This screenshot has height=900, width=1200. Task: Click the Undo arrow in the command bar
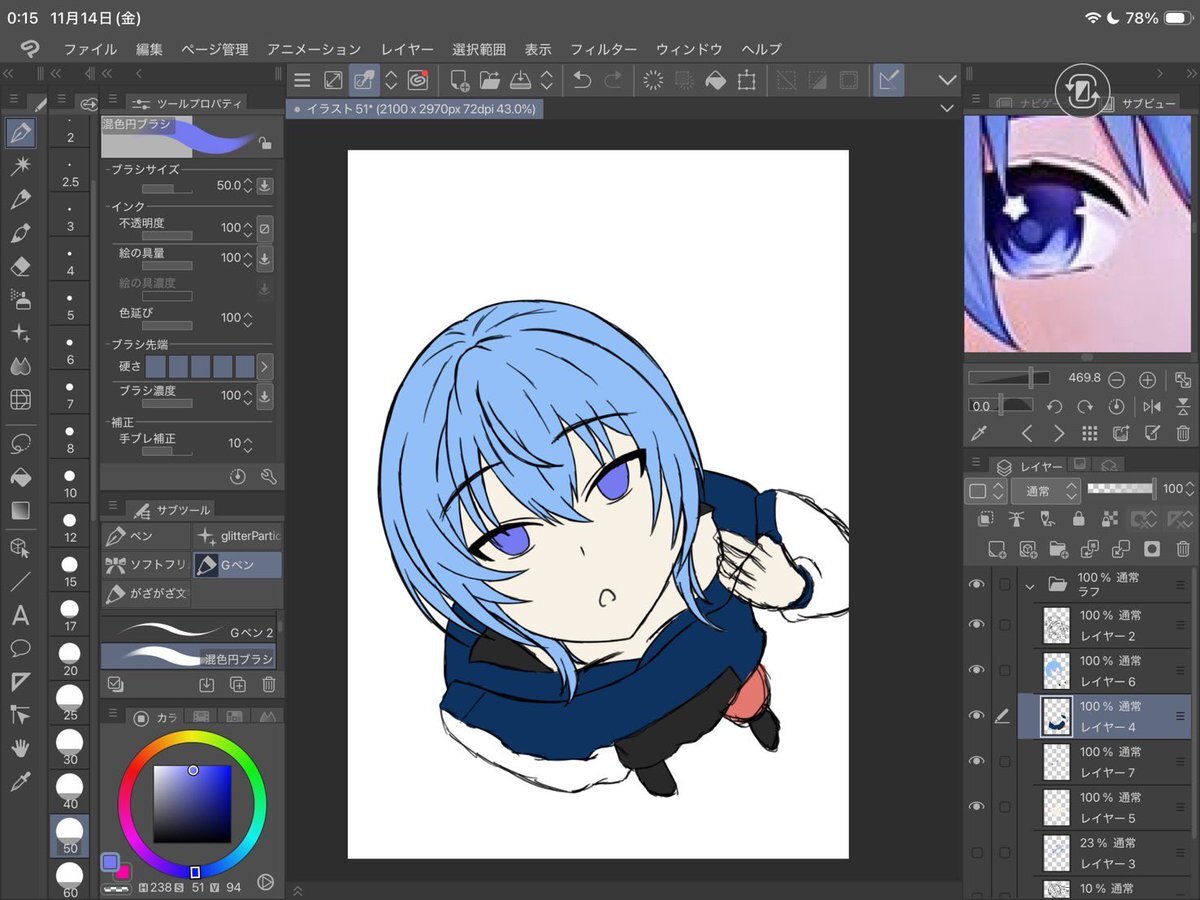point(582,80)
